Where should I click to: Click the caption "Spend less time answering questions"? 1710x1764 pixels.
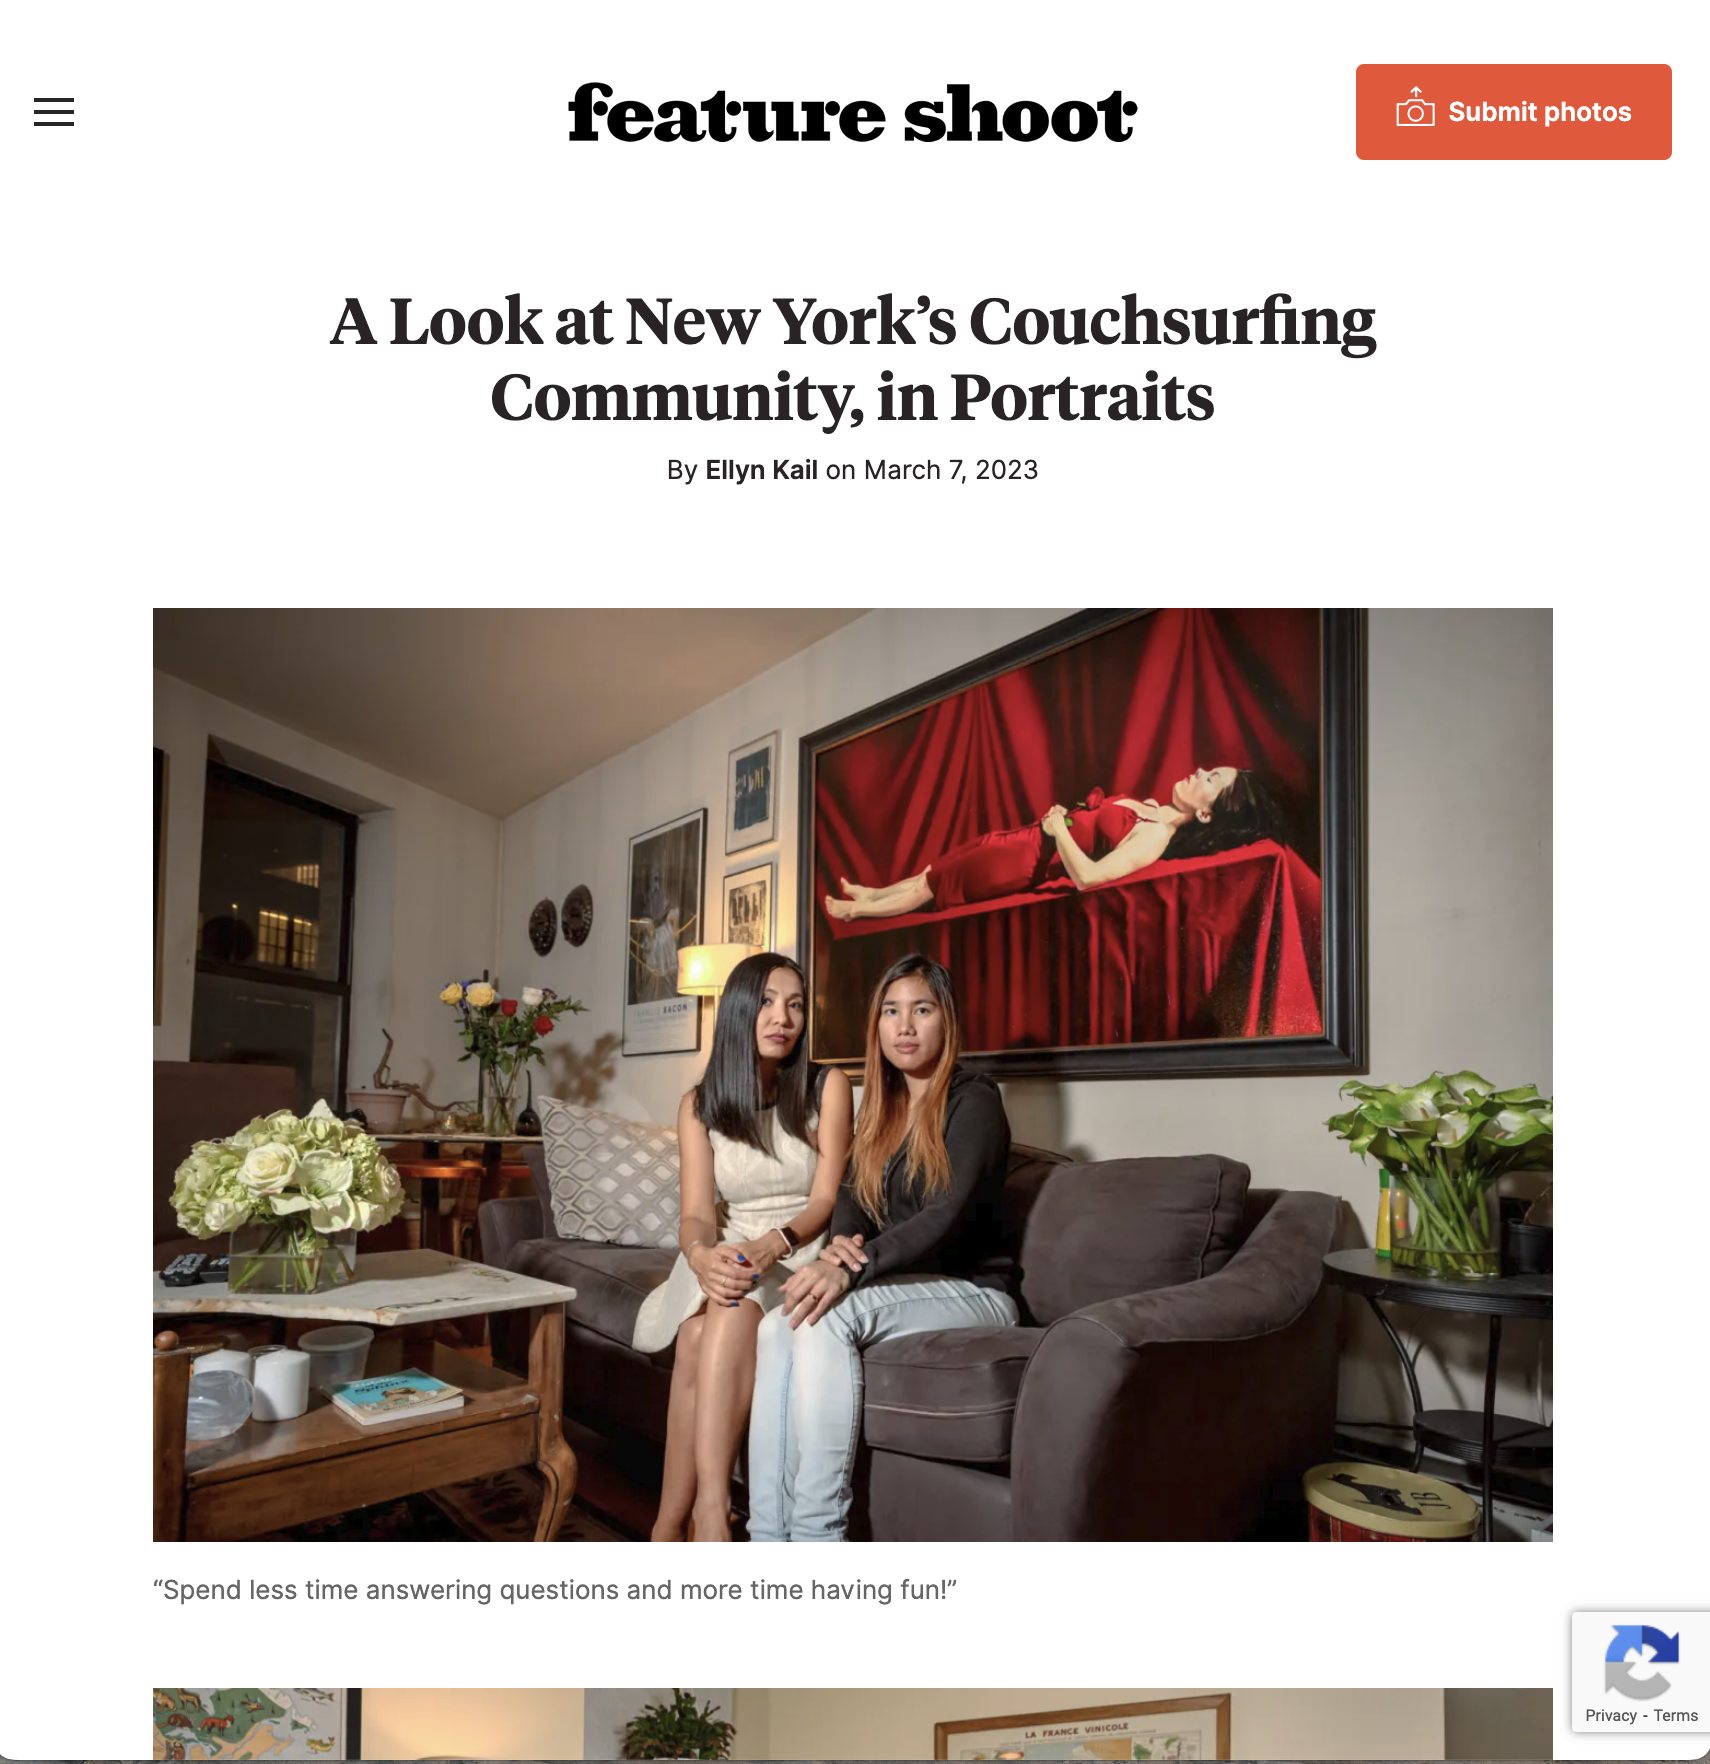[x=555, y=1590]
